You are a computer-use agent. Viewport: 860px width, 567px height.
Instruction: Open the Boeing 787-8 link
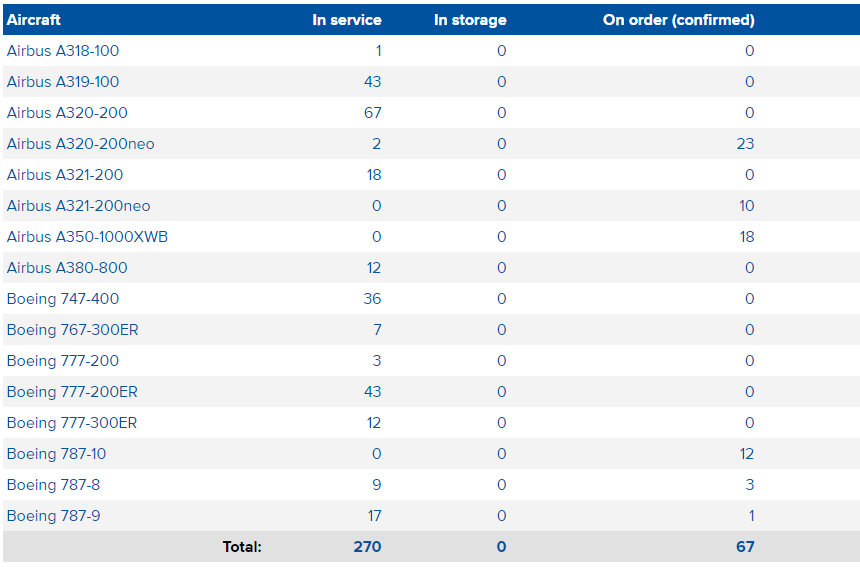[53, 485]
